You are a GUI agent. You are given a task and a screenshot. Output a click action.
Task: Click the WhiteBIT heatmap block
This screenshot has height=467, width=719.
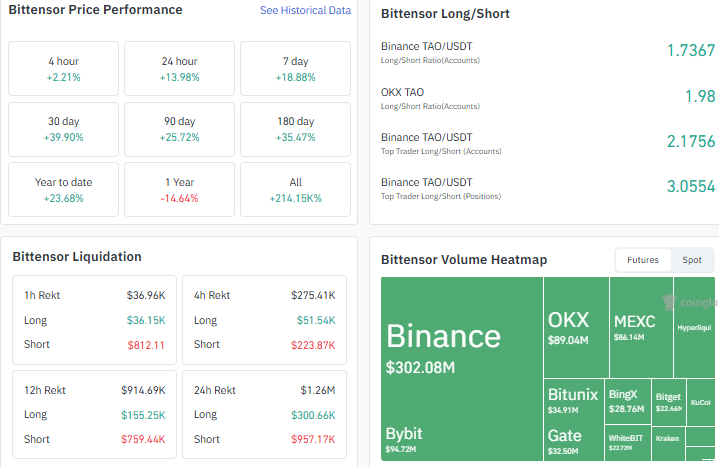628,443
